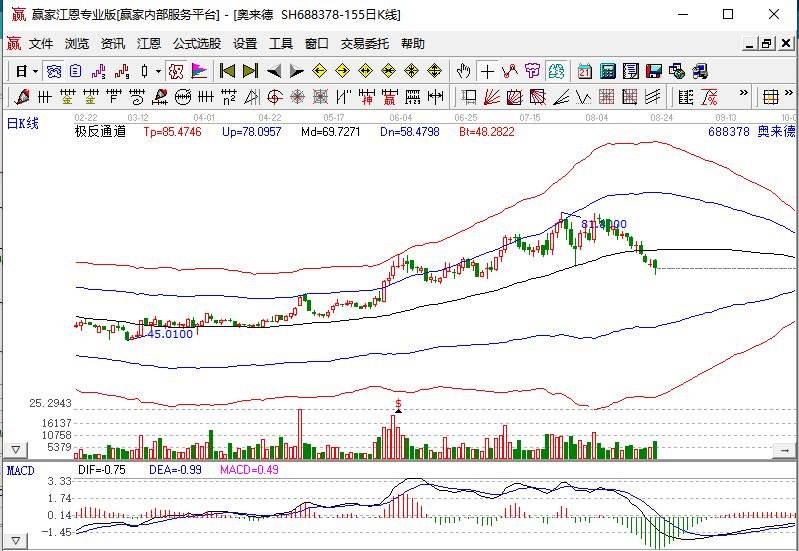The width and height of the screenshot is (799, 551).
Task: Step back with black left arrow
Action: click(274, 71)
